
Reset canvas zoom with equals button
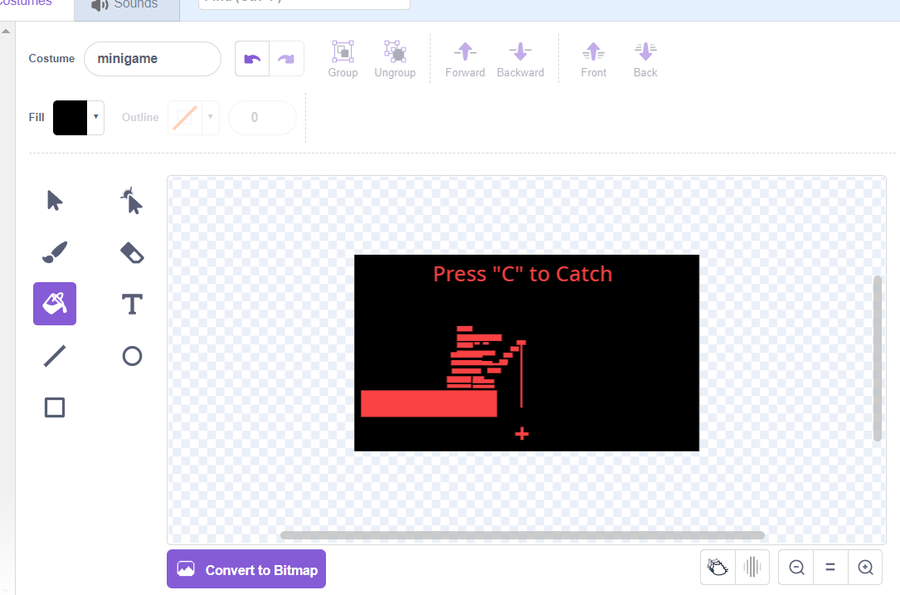click(830, 567)
